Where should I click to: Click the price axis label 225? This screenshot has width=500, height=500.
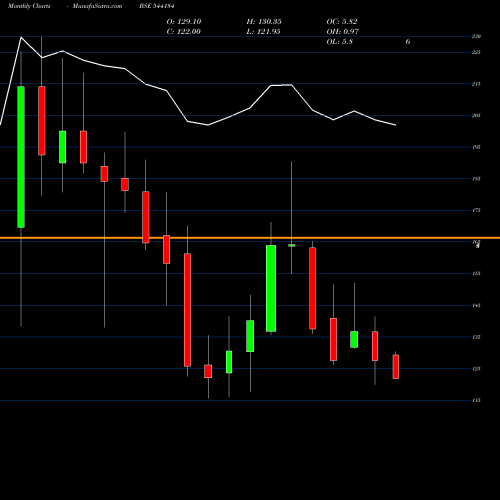click(x=476, y=52)
